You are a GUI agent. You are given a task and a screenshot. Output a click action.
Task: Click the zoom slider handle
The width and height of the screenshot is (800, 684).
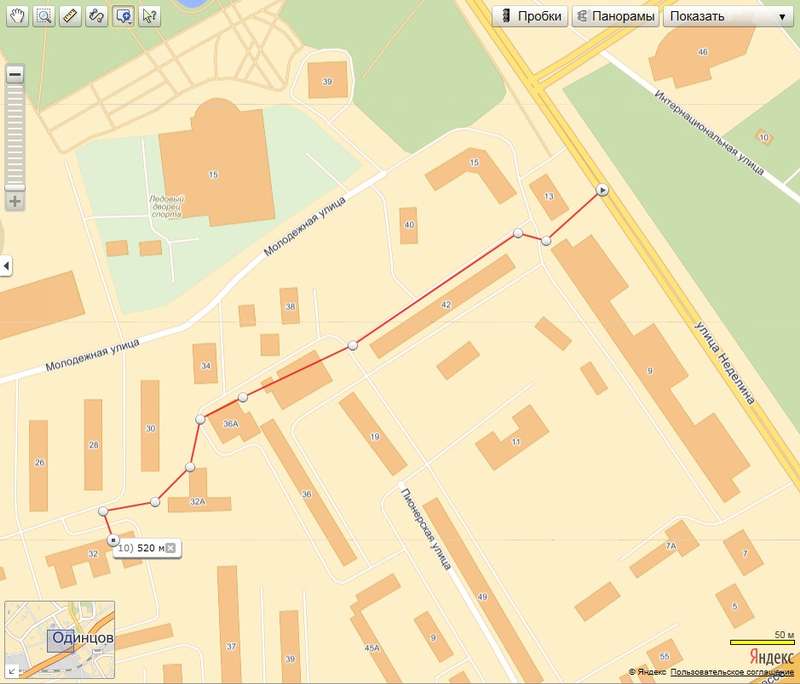pyautogui.click(x=15, y=187)
